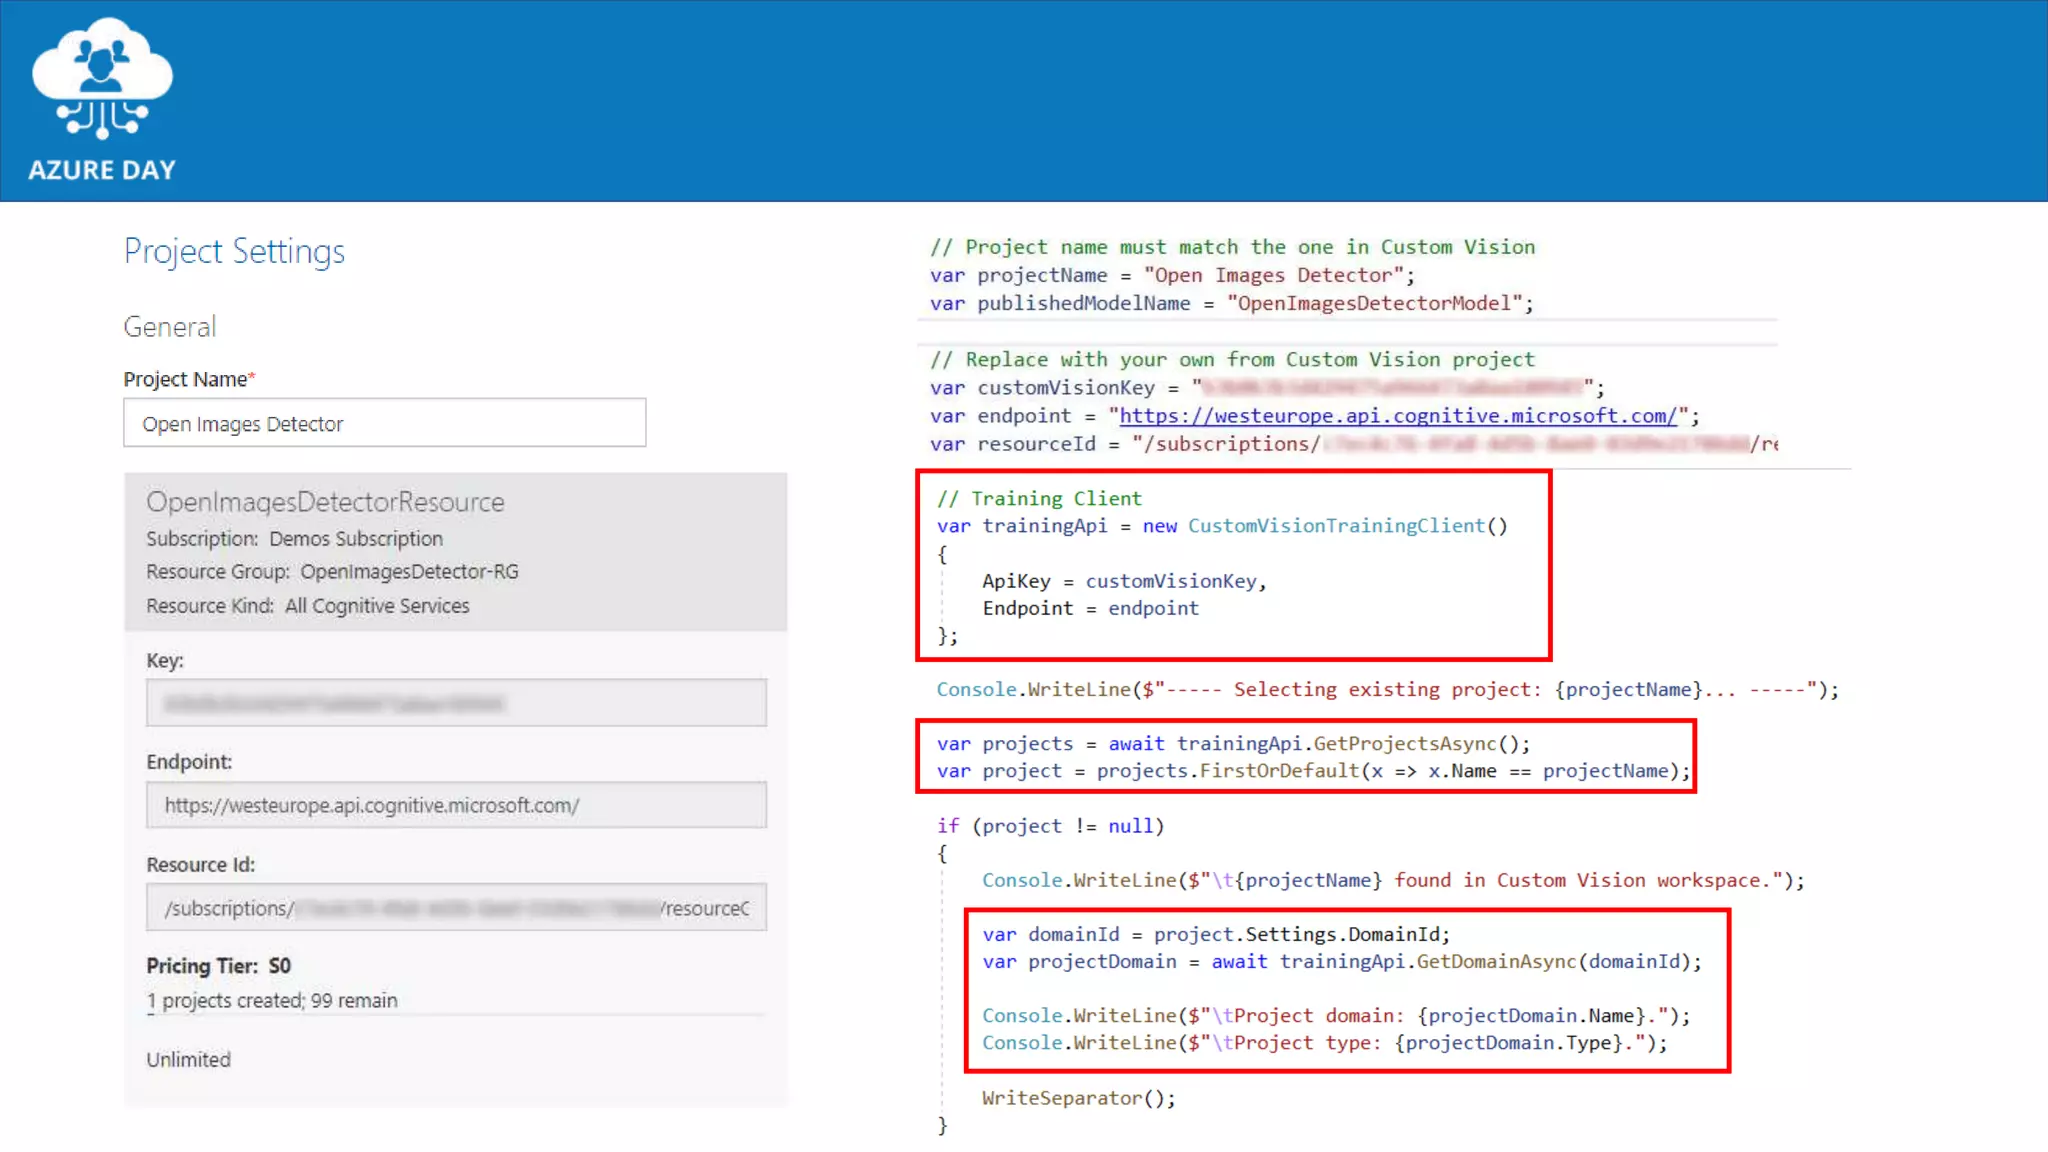Click the Project Settings heading
Viewport: 2048px width, 1152px height.
coord(234,251)
